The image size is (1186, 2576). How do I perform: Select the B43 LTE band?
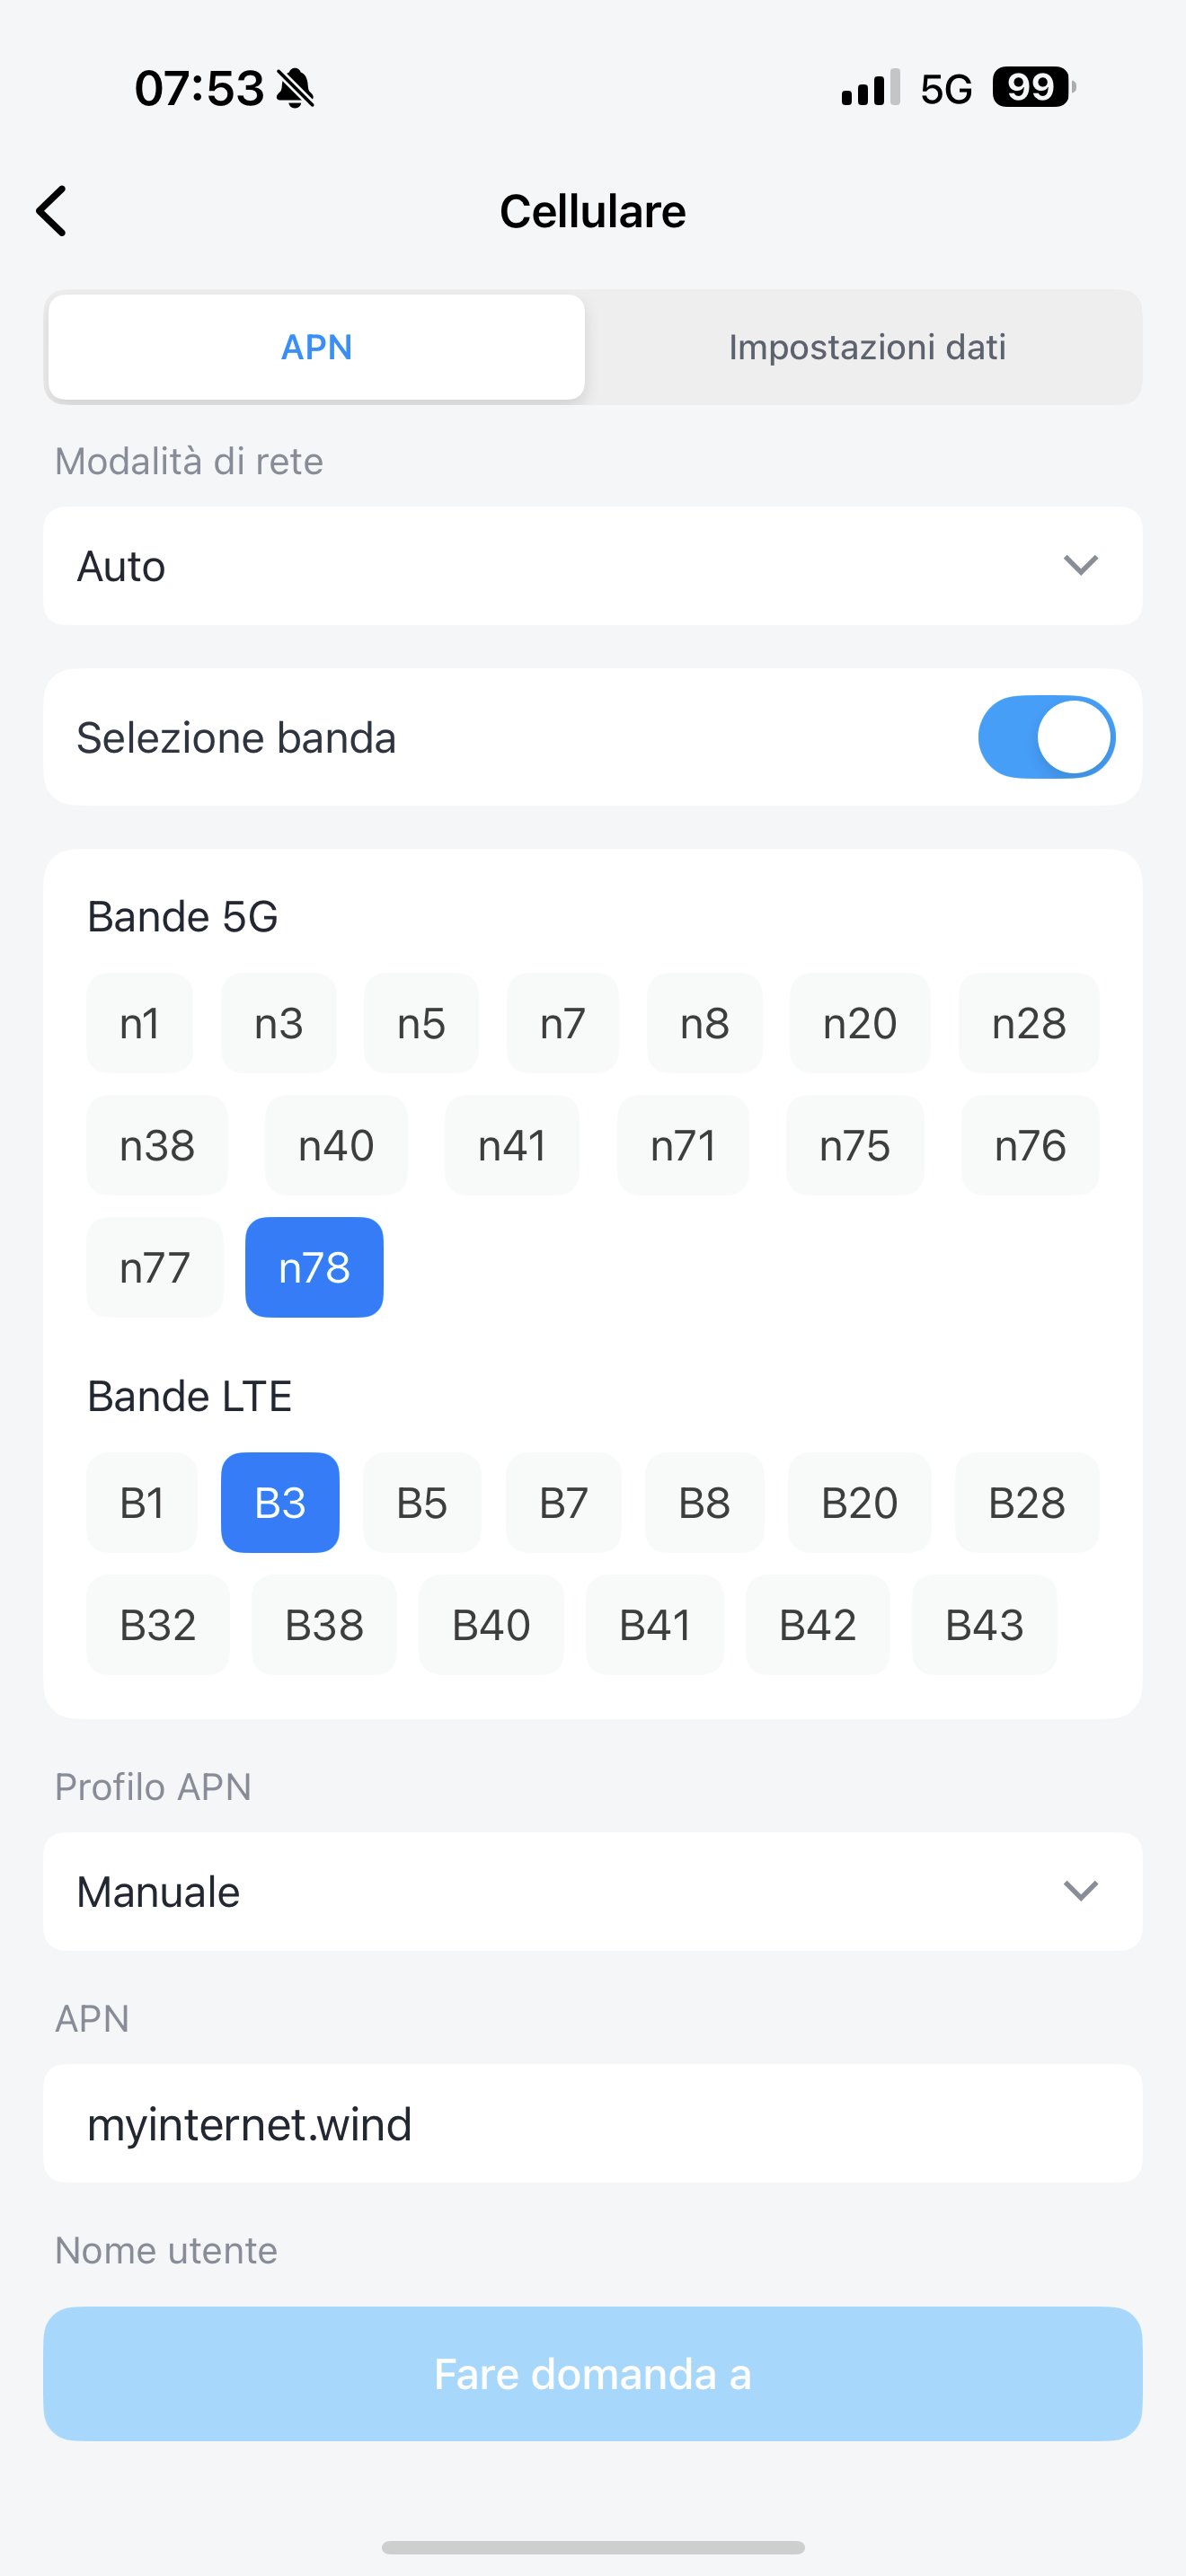coord(984,1624)
